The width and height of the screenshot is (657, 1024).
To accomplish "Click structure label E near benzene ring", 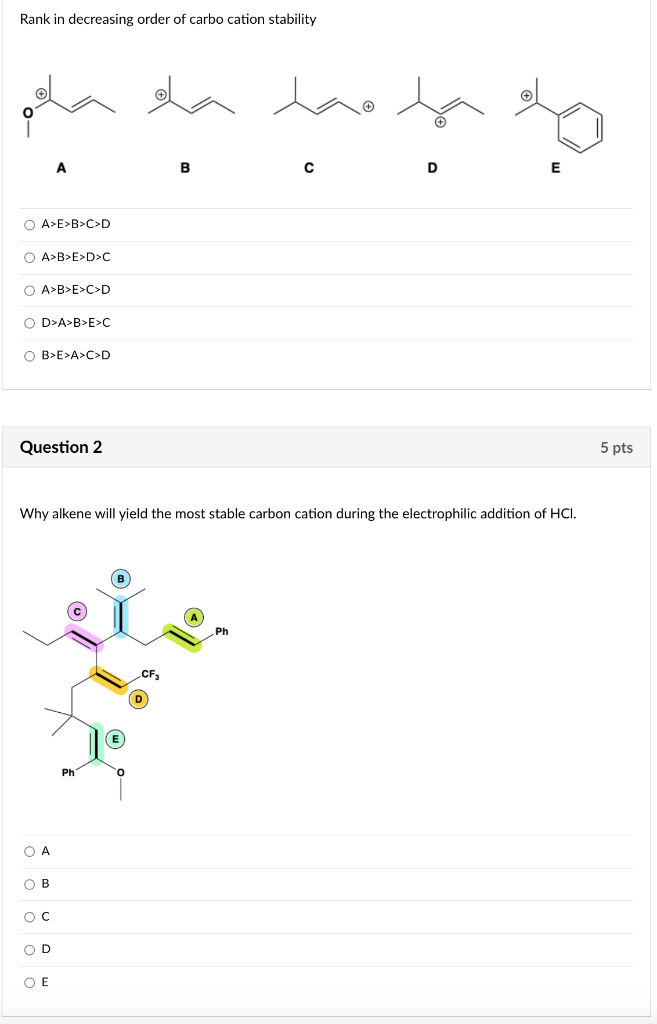I will tap(556, 168).
